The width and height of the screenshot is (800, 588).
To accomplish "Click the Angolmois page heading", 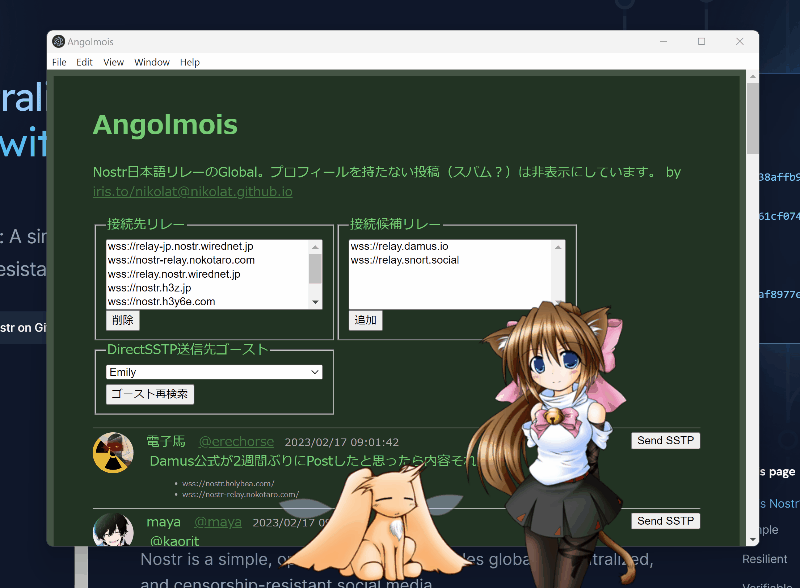I will click(x=165, y=125).
